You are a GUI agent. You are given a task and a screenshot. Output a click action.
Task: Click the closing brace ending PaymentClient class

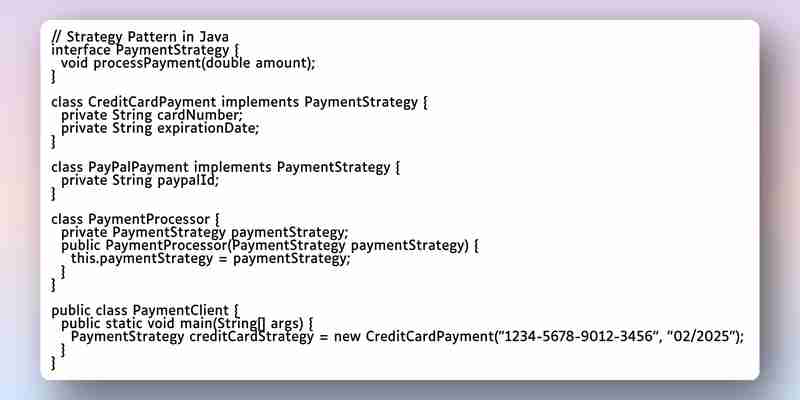[54, 363]
